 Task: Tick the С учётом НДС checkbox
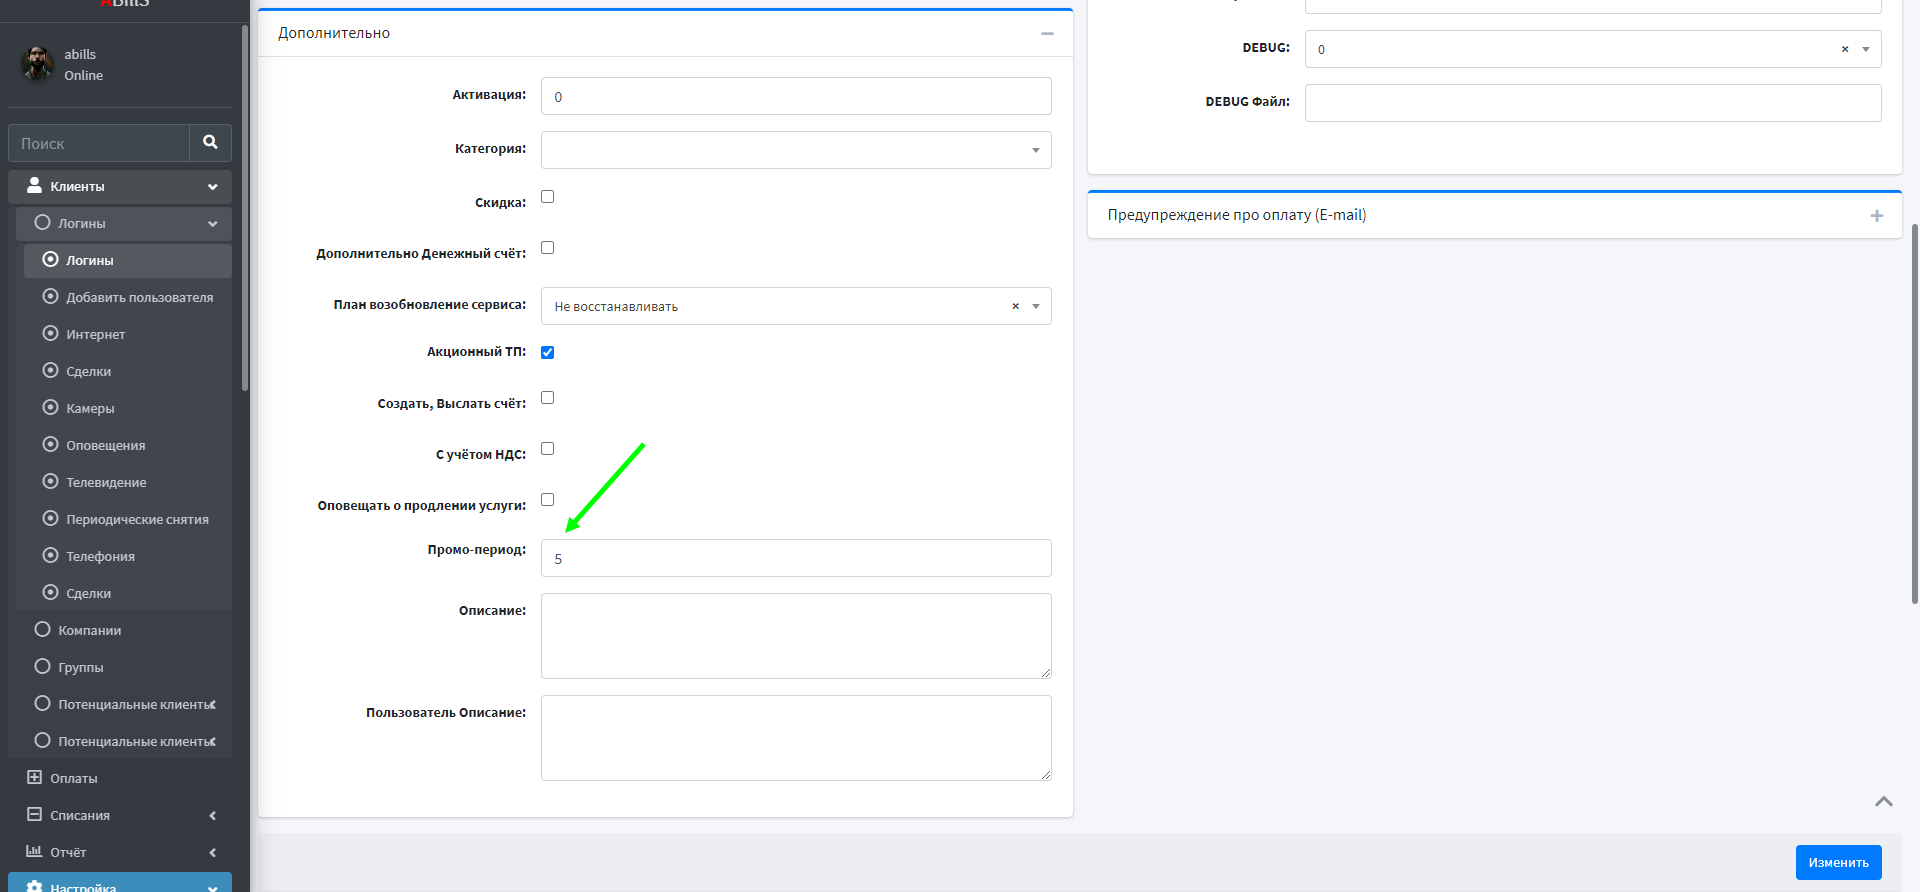547,449
